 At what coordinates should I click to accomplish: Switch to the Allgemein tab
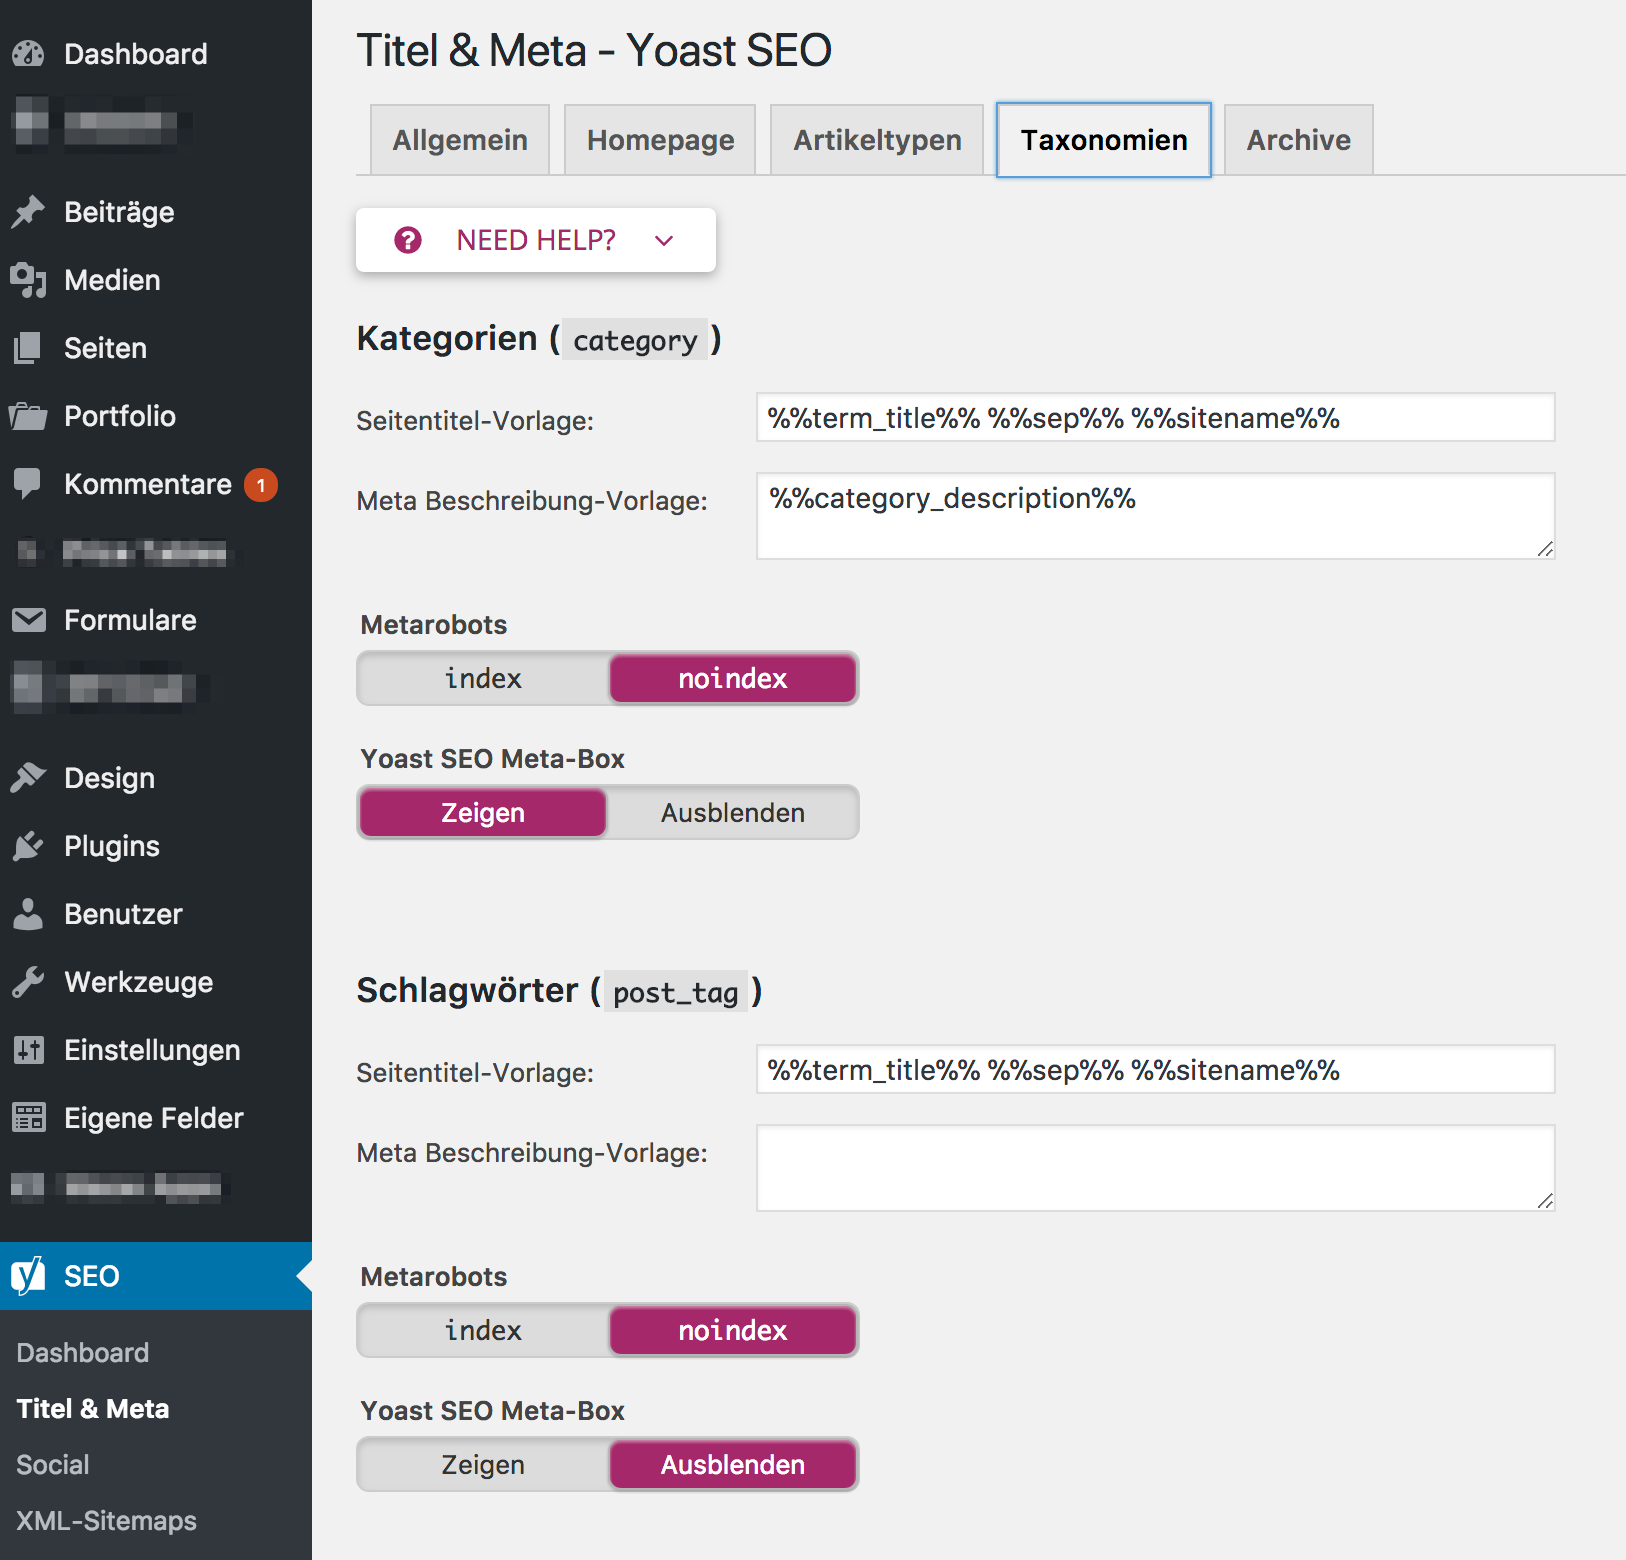click(460, 140)
